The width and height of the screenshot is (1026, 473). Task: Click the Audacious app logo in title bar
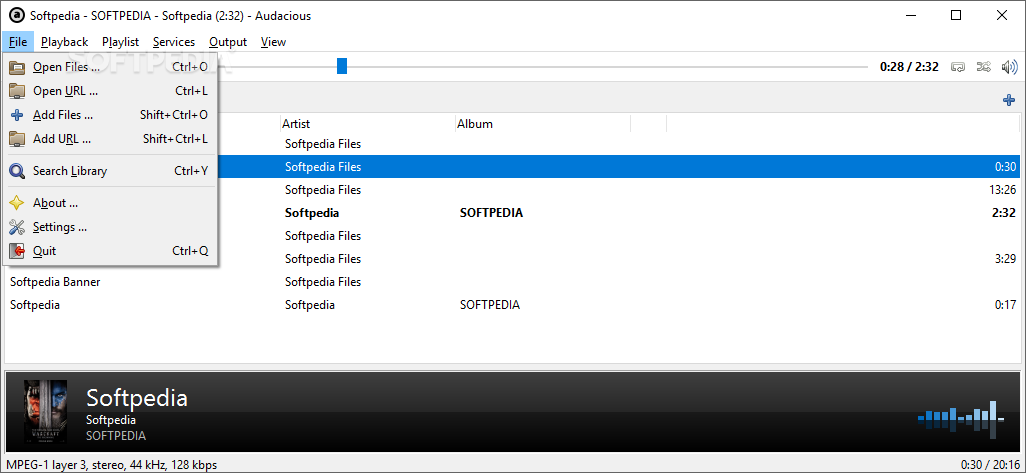(x=15, y=16)
